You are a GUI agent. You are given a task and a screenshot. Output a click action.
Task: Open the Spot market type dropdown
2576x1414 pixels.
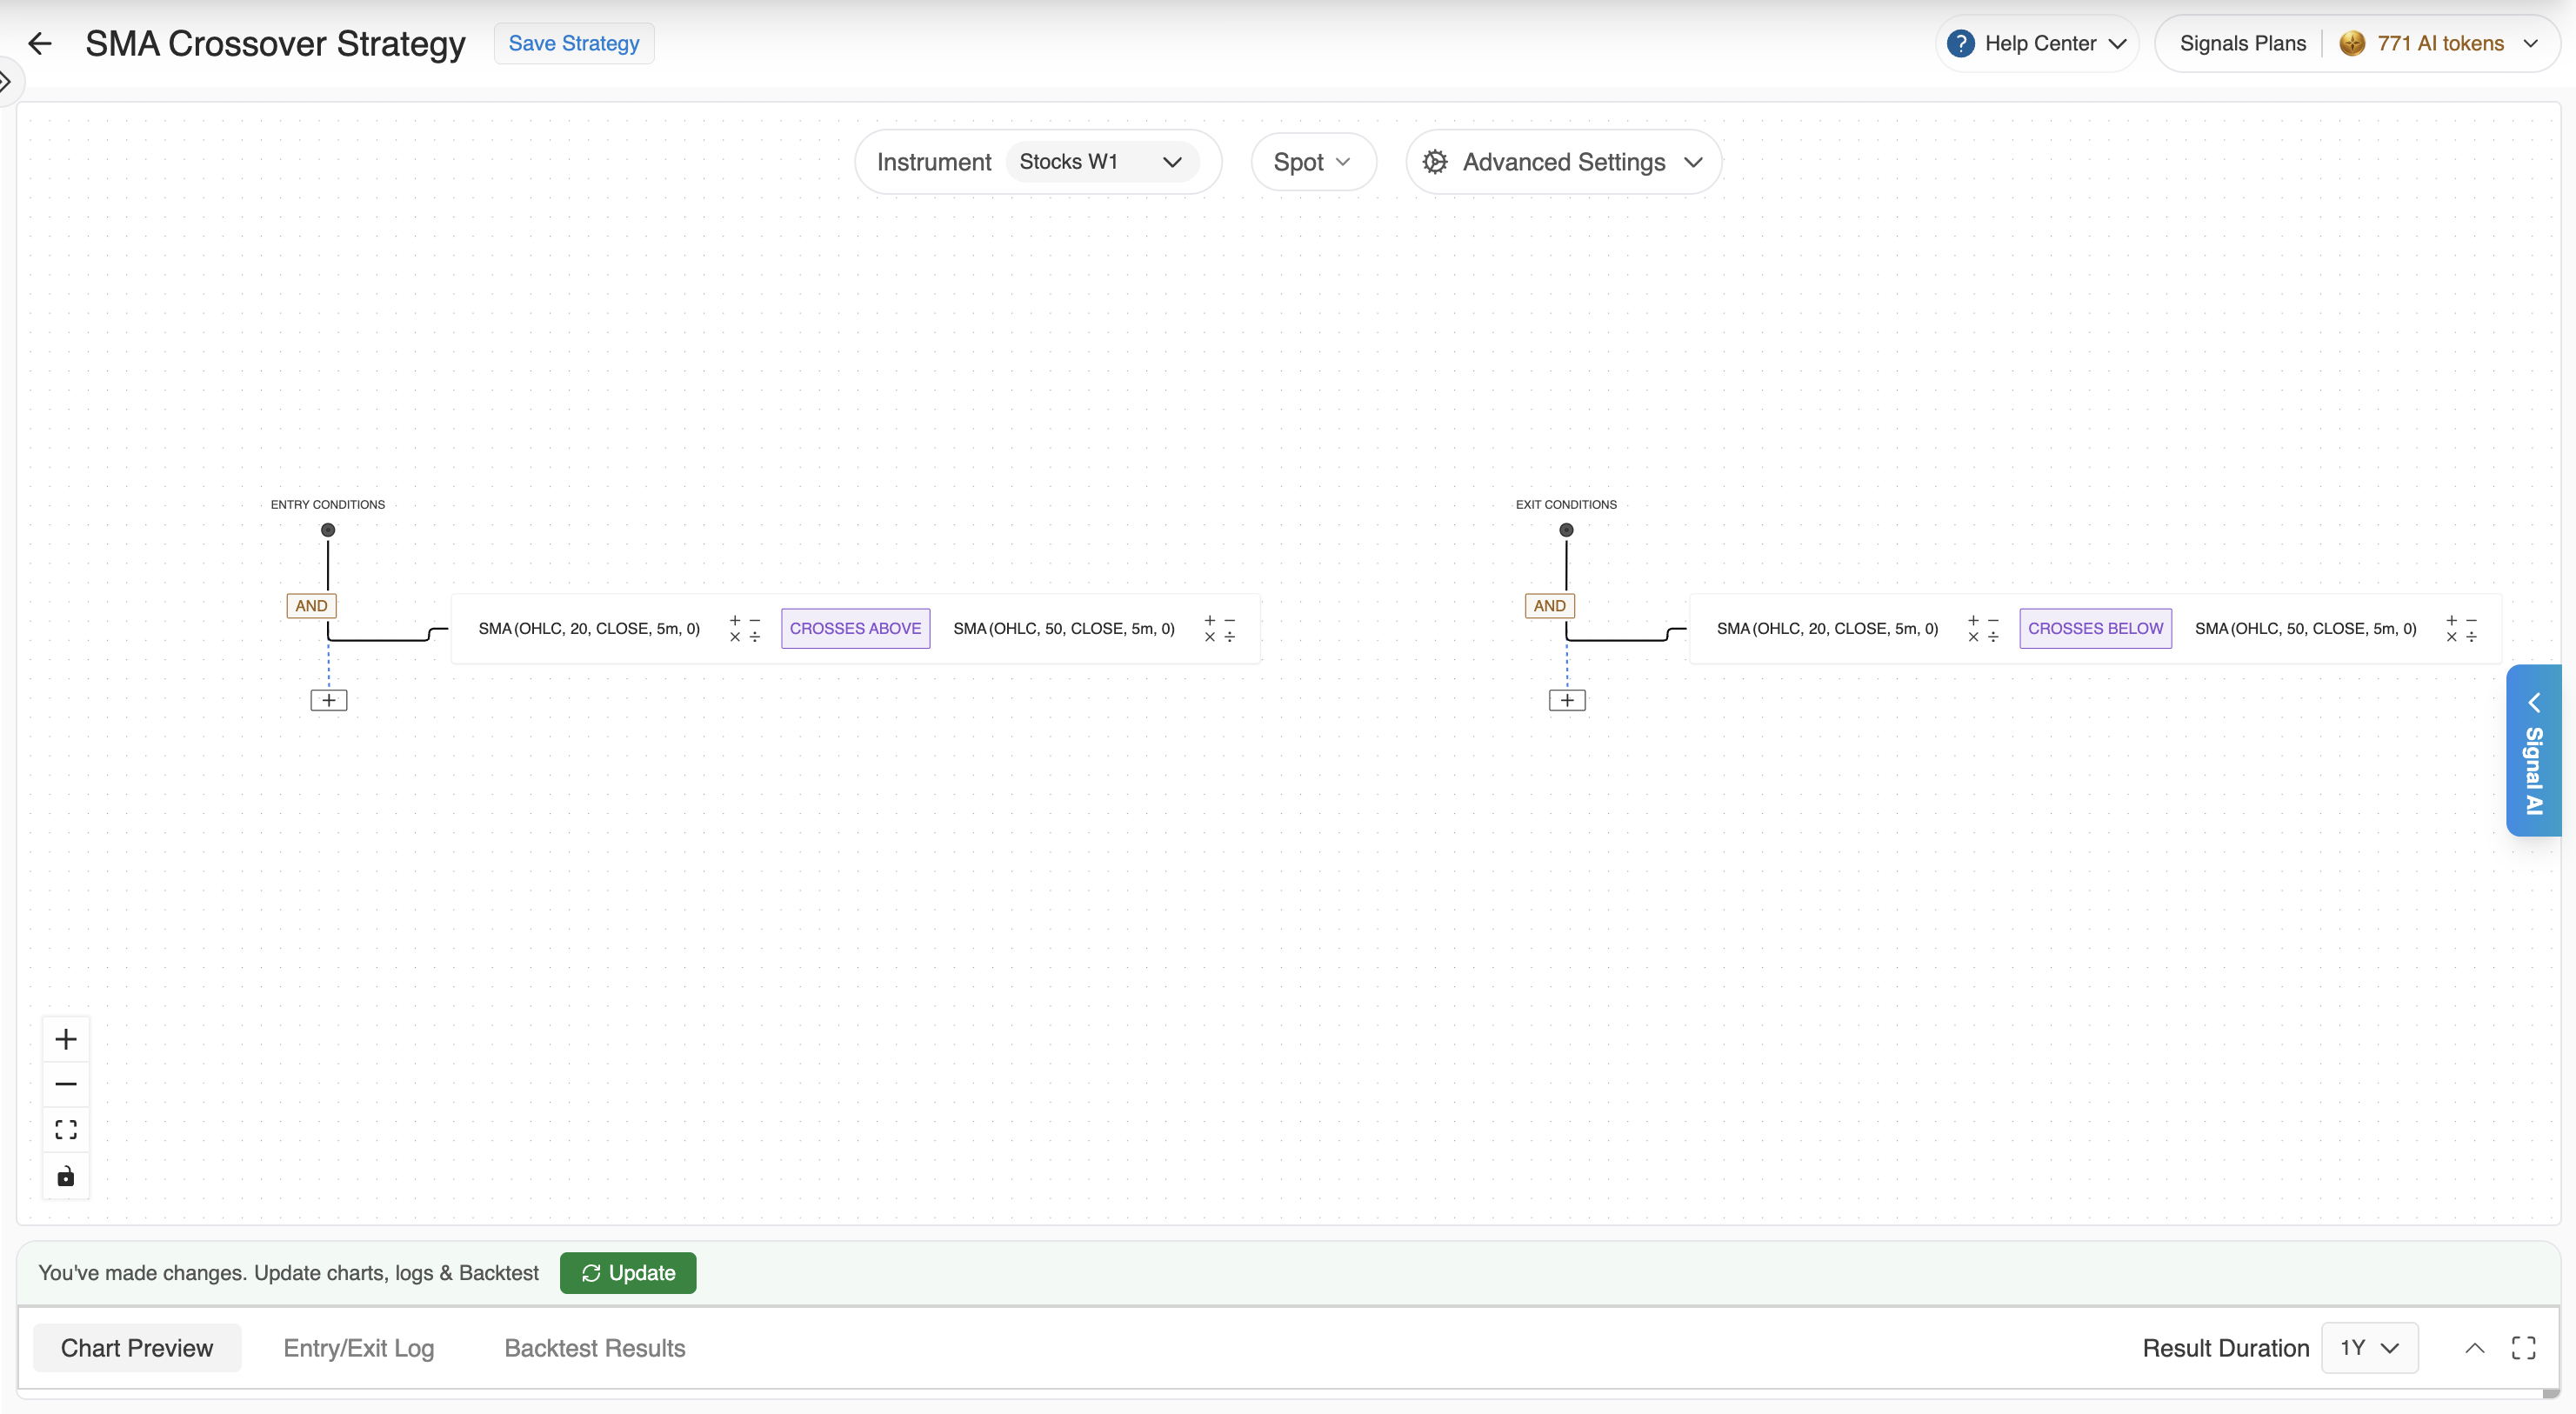(x=1313, y=162)
